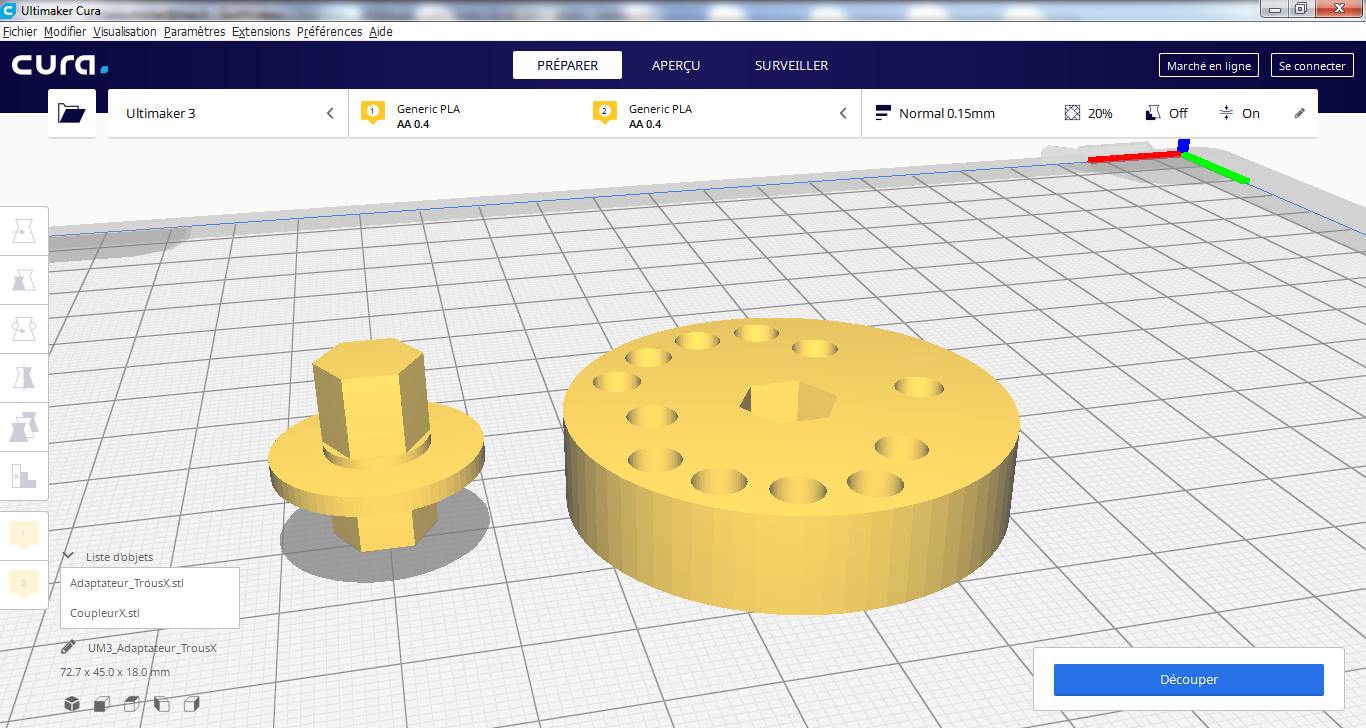Viewport: 1366px width, 728px height.
Task: Click the adhesion On icon
Action: [1226, 113]
